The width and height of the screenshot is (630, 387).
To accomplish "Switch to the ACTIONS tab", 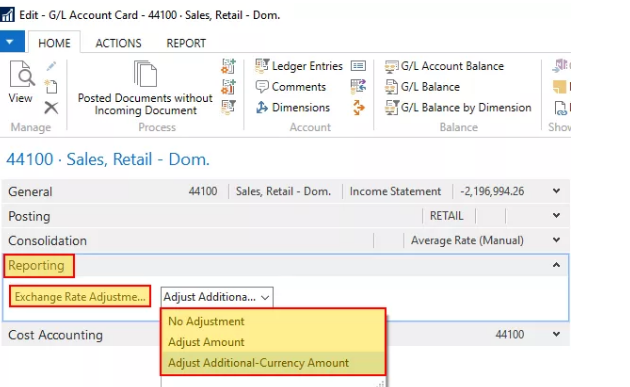I will [119, 43].
